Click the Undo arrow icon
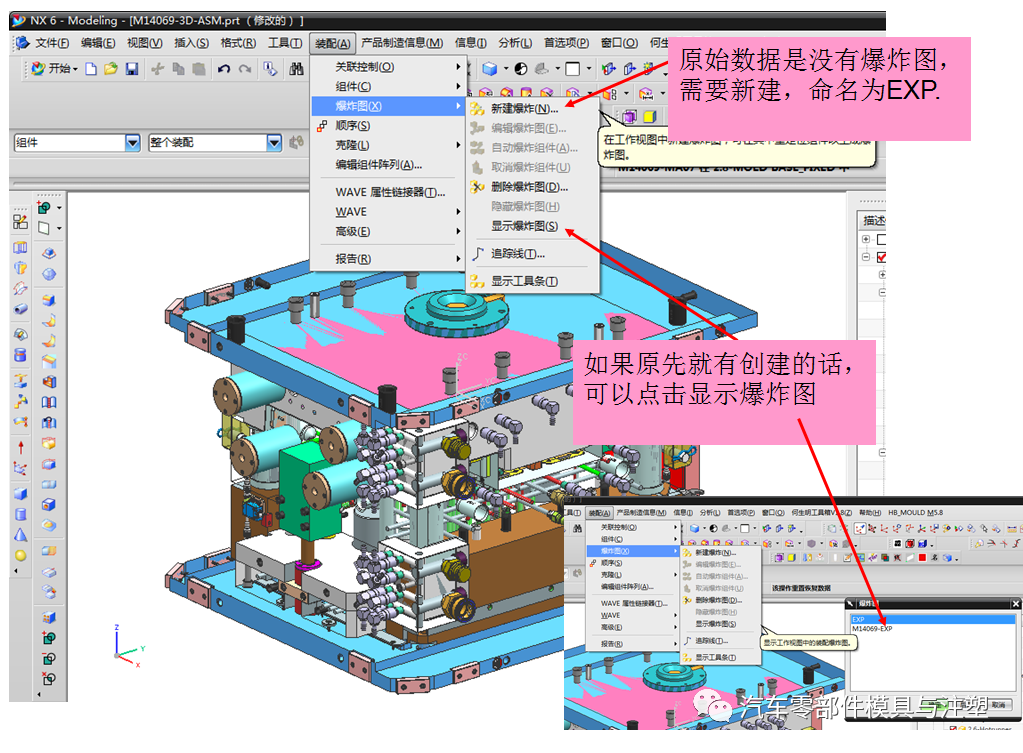Viewport: 1023px width, 753px height. [224, 69]
